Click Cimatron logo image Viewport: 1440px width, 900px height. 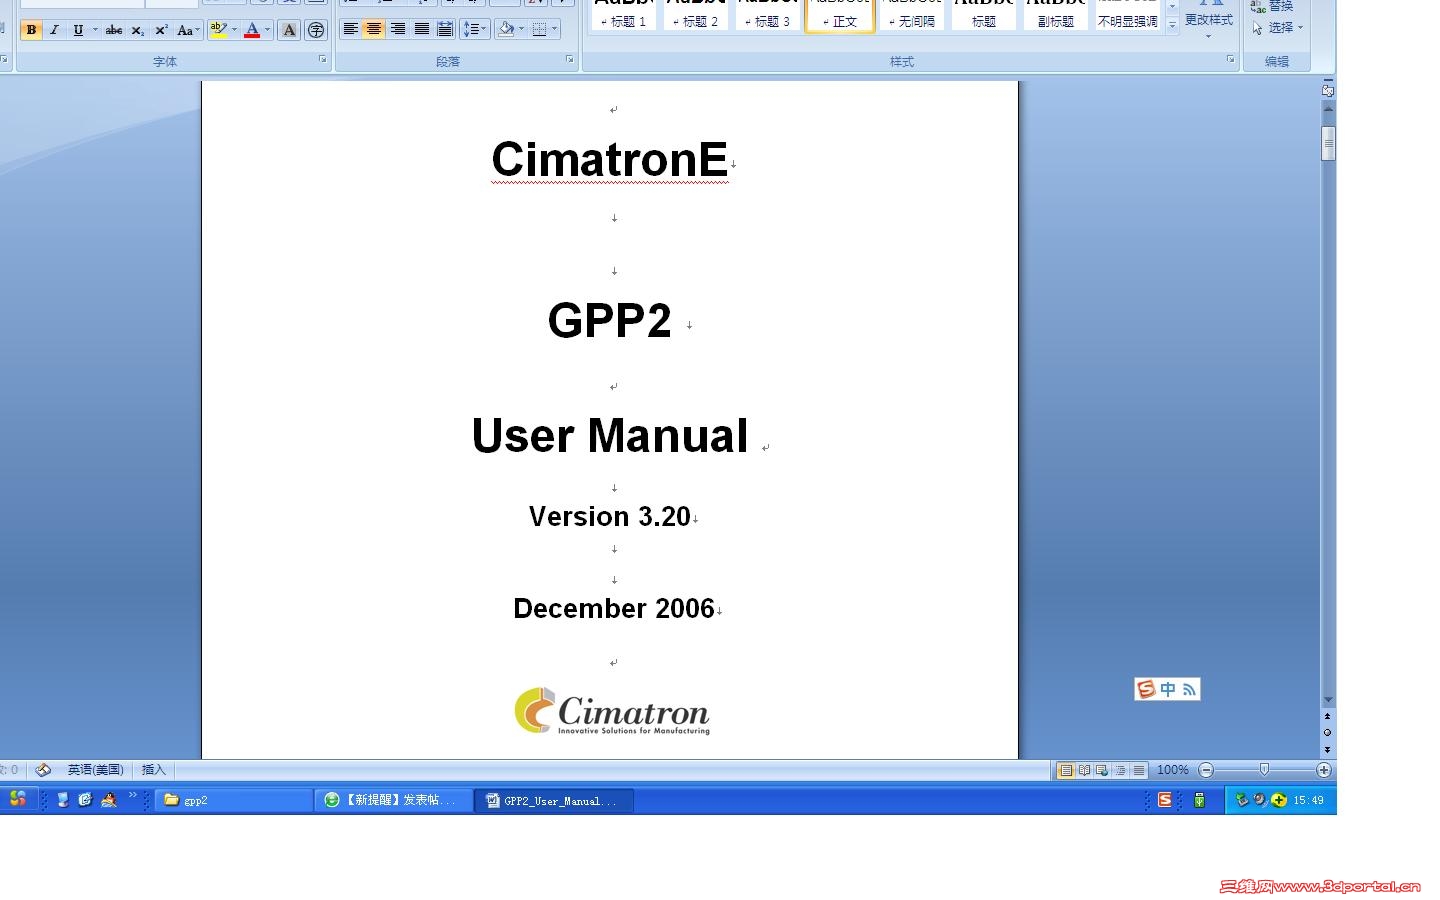coord(612,711)
